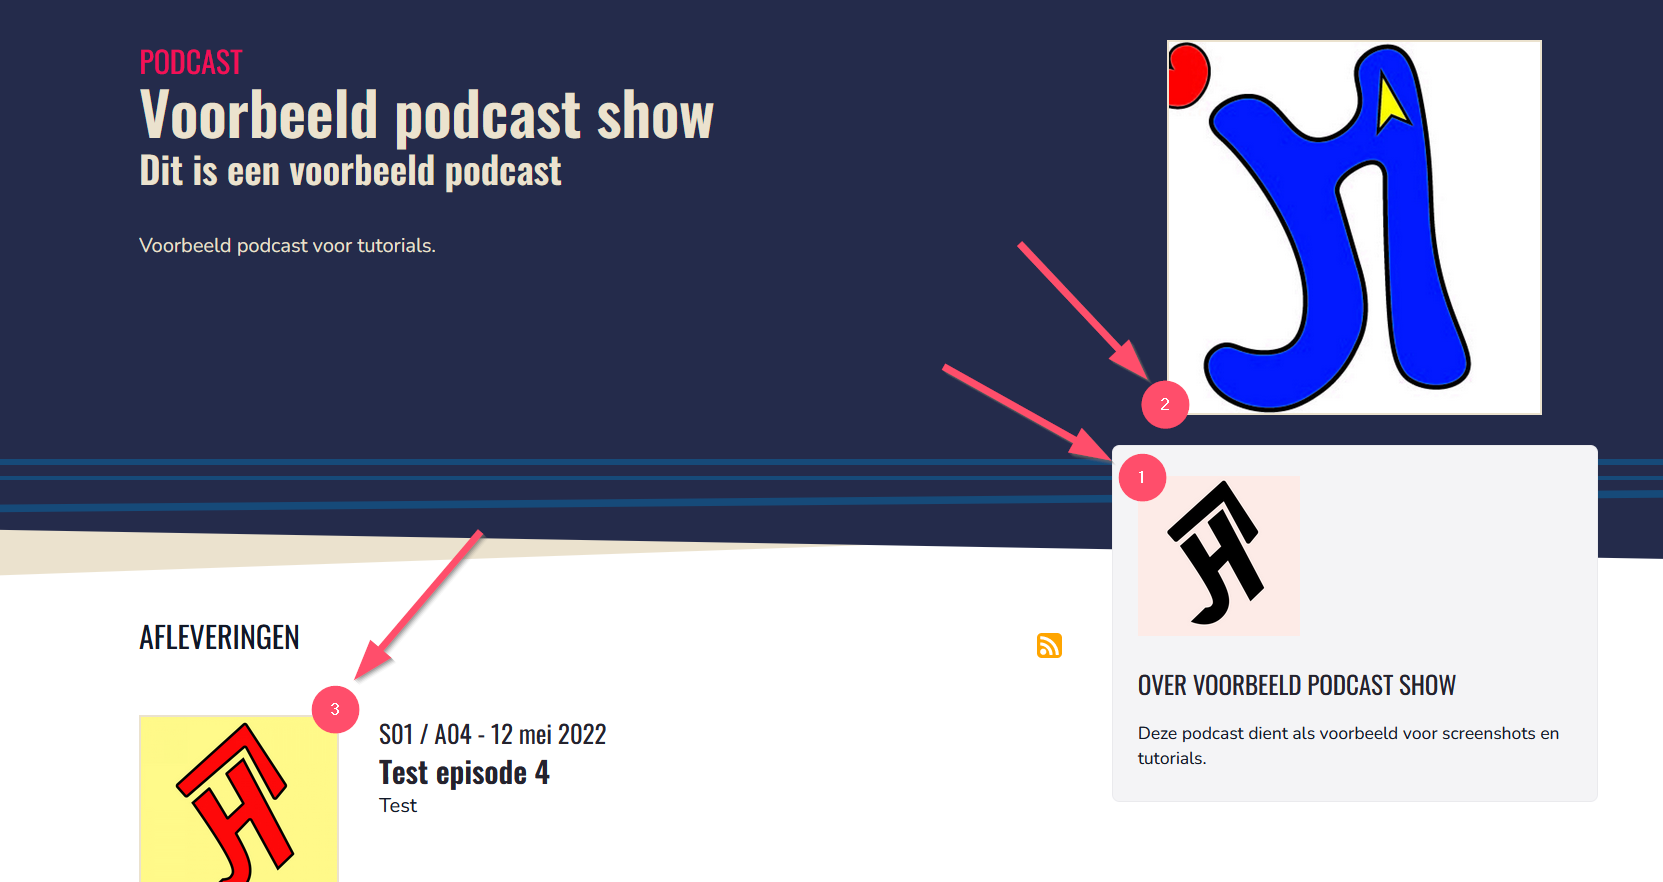The height and width of the screenshot is (882, 1663).
Task: Click the black logo in the sidebar card
Action: pyautogui.click(x=1219, y=555)
